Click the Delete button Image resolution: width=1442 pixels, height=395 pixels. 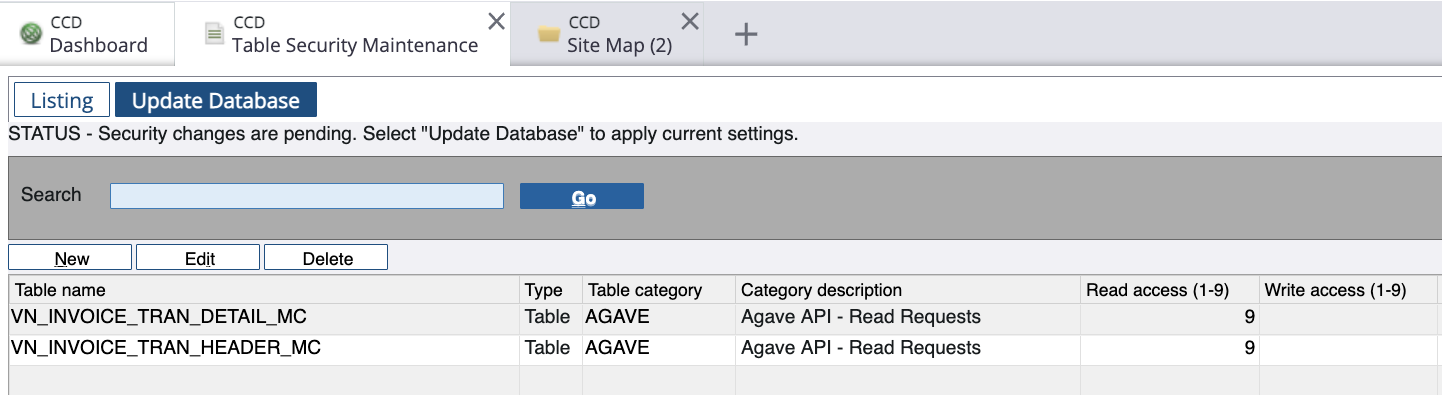326,258
